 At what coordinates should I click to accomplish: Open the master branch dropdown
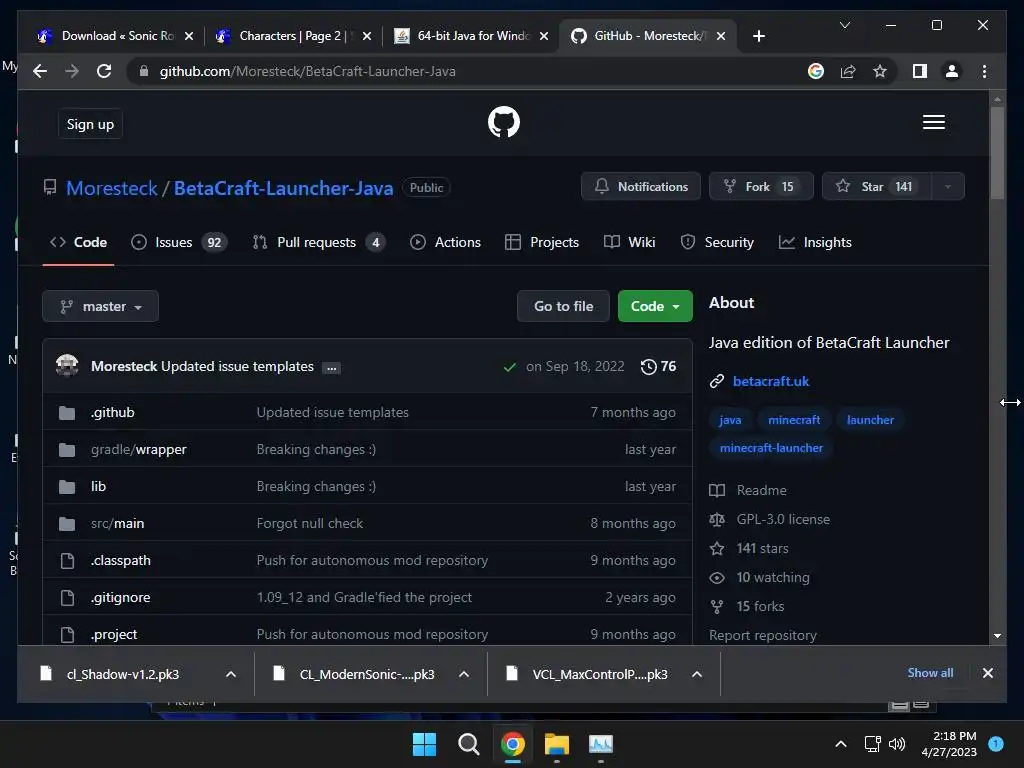pos(101,306)
